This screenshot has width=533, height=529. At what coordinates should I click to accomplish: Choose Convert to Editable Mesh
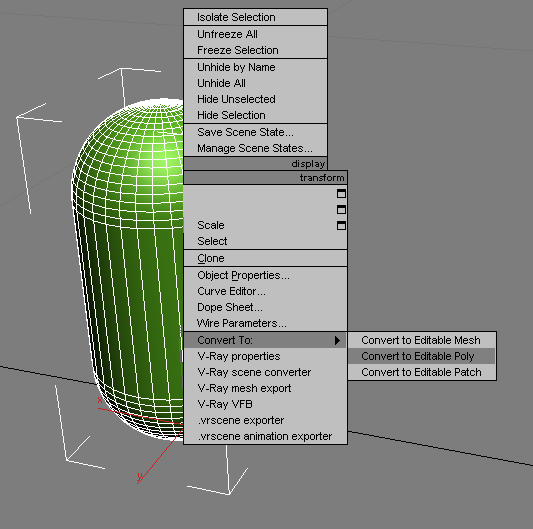(x=422, y=340)
